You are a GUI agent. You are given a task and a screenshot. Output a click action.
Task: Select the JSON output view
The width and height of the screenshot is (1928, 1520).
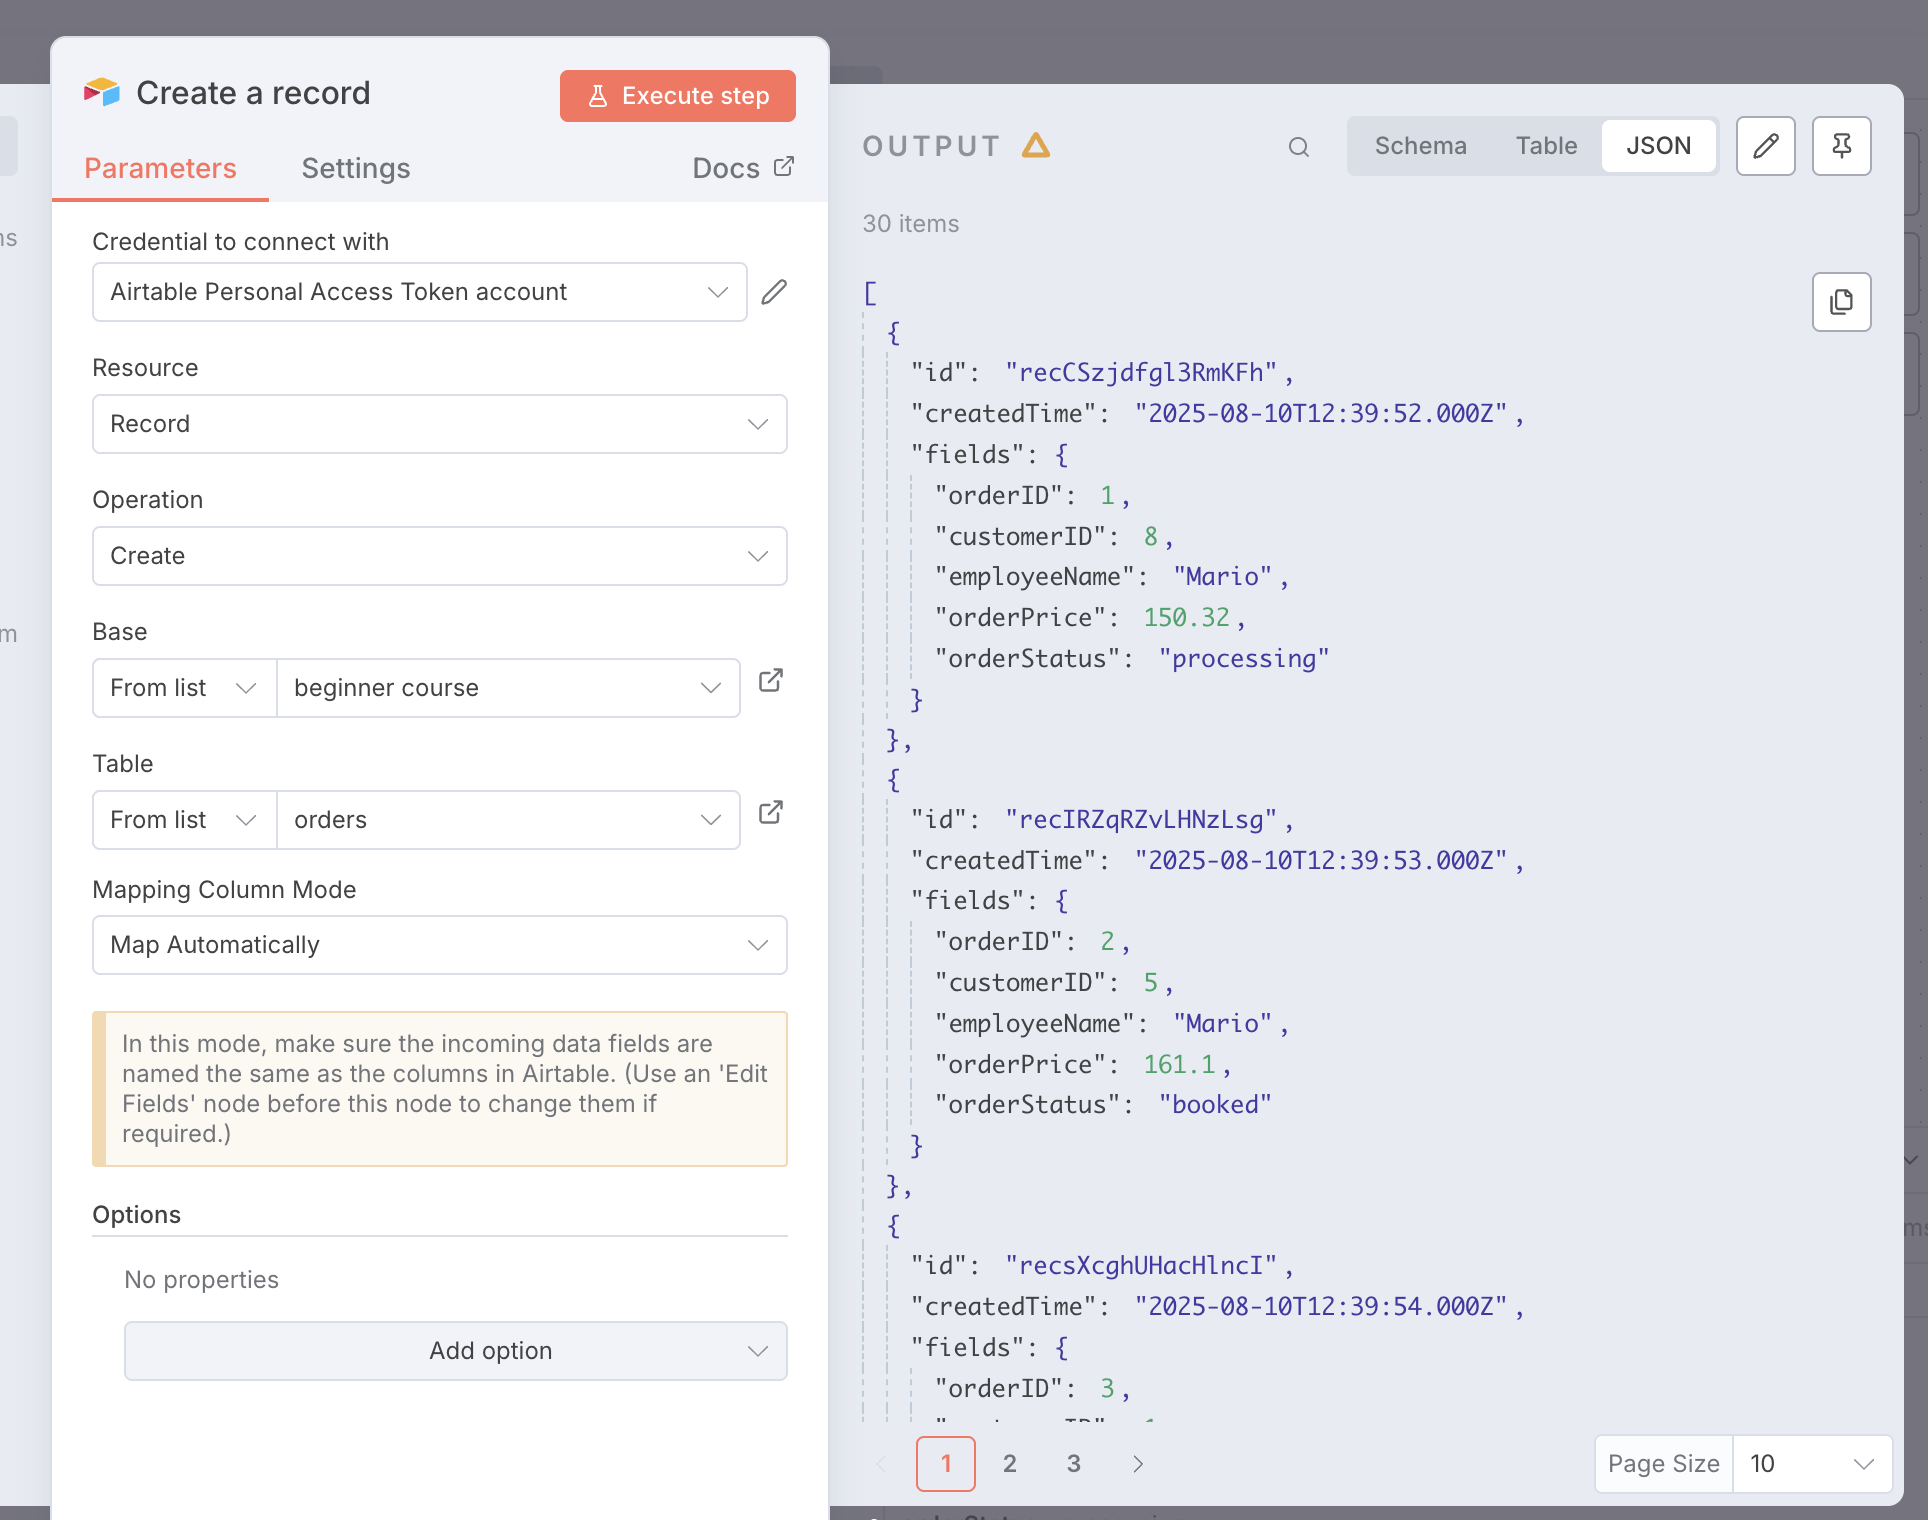[x=1659, y=146]
